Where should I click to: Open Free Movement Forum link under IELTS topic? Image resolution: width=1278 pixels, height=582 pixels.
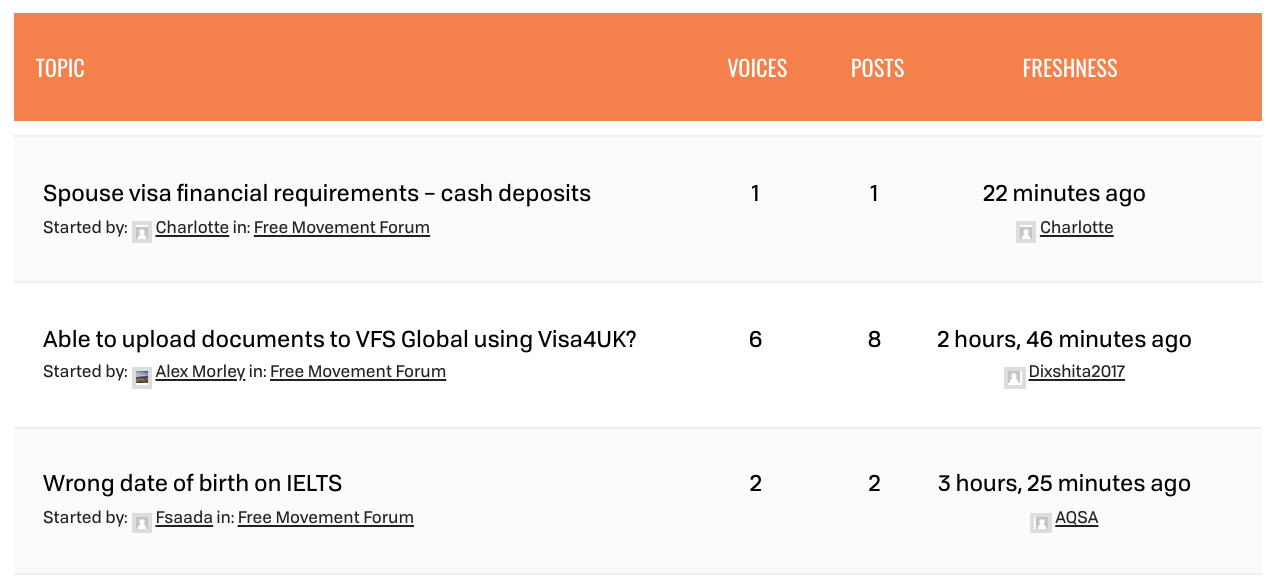(326, 517)
